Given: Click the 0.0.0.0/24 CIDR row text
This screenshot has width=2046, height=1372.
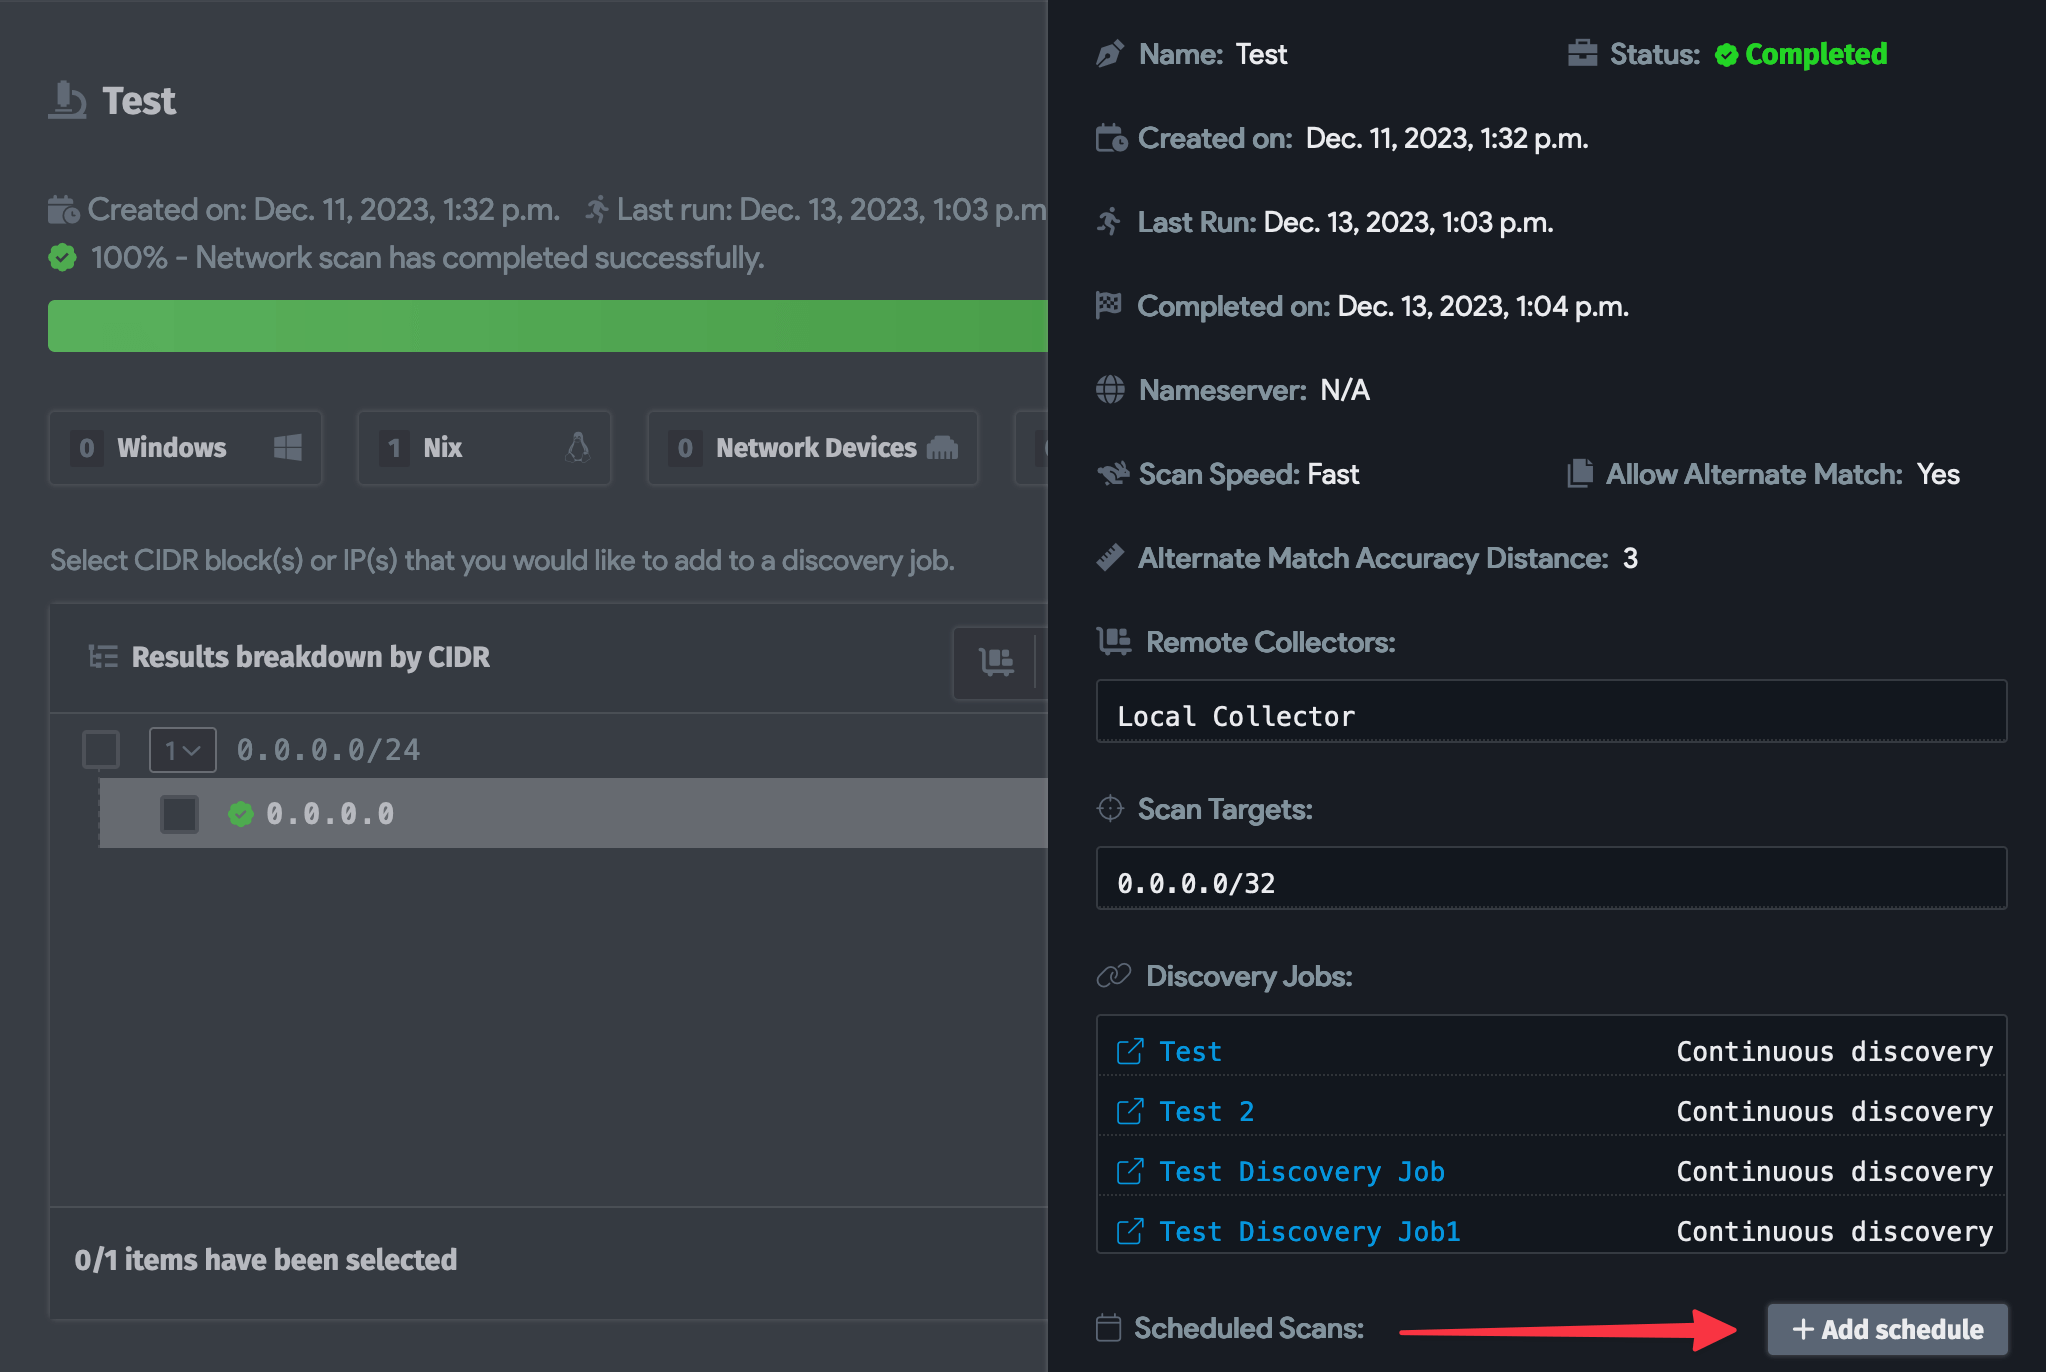Looking at the screenshot, I should (328, 749).
